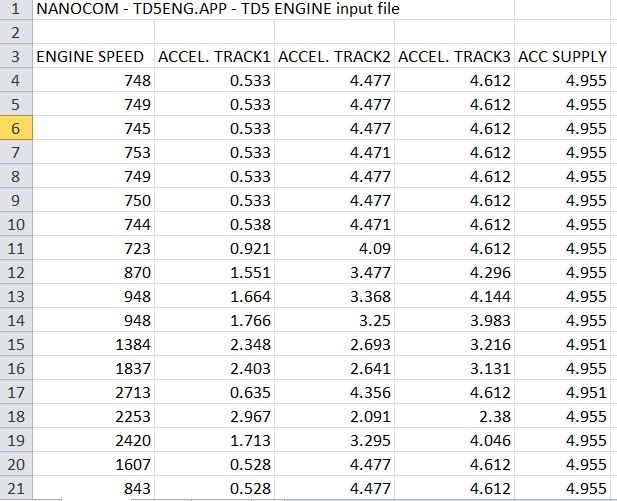Select the ACCEL. TRACK2 header cell

pos(334,56)
